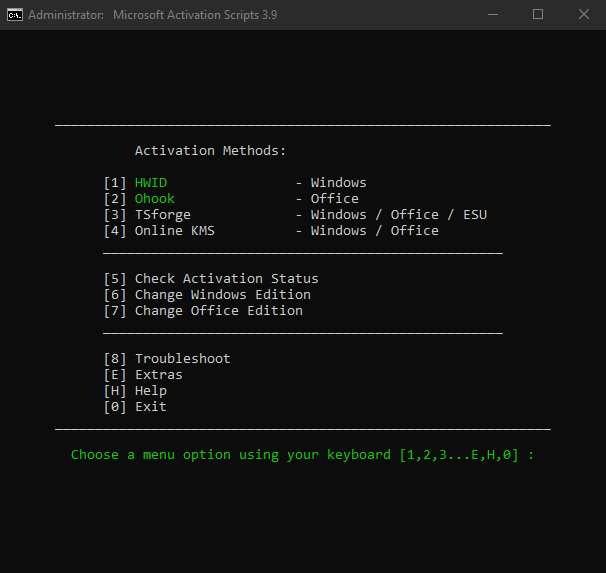Image resolution: width=606 pixels, height=573 pixels.
Task: Open the Troubleshoot option
Action: (x=183, y=359)
